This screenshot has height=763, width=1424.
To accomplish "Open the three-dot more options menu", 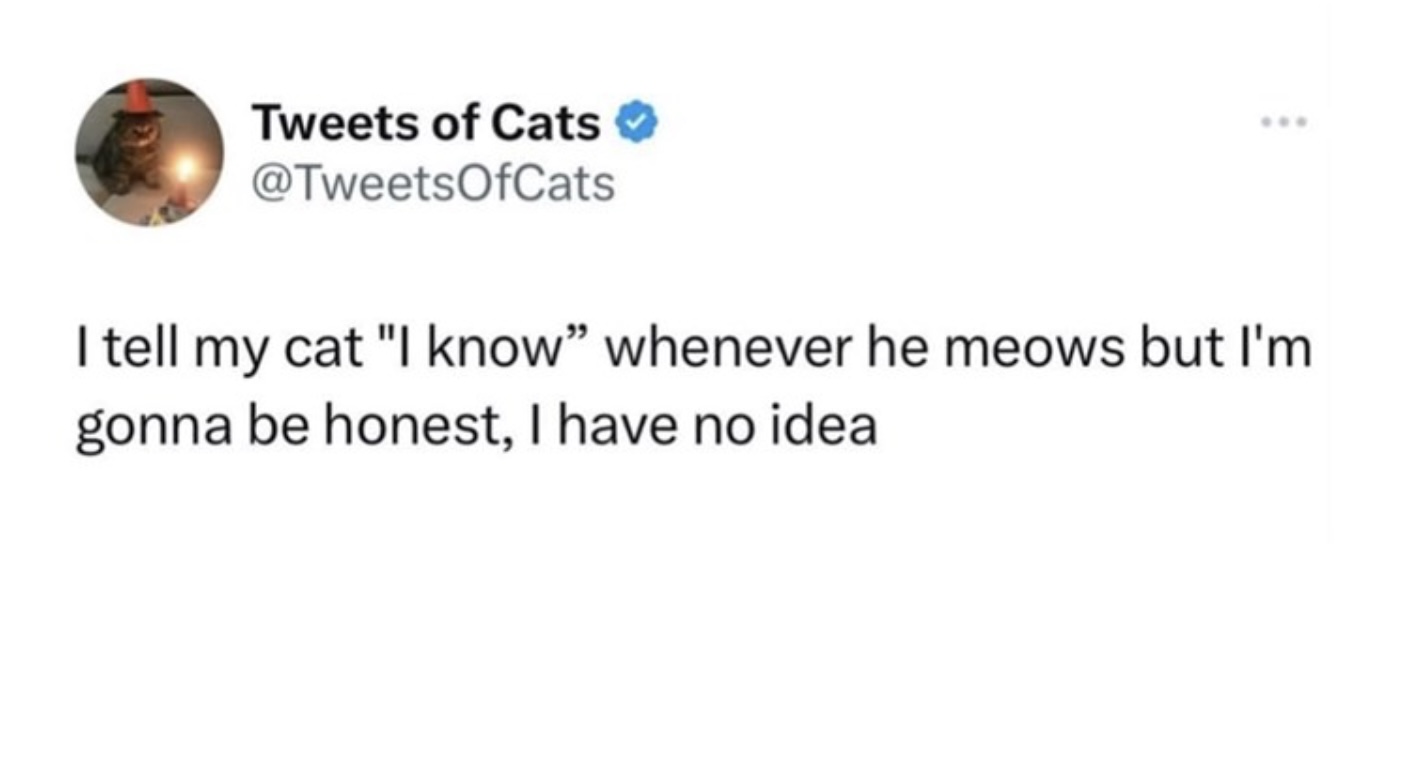I will click(1285, 125).
